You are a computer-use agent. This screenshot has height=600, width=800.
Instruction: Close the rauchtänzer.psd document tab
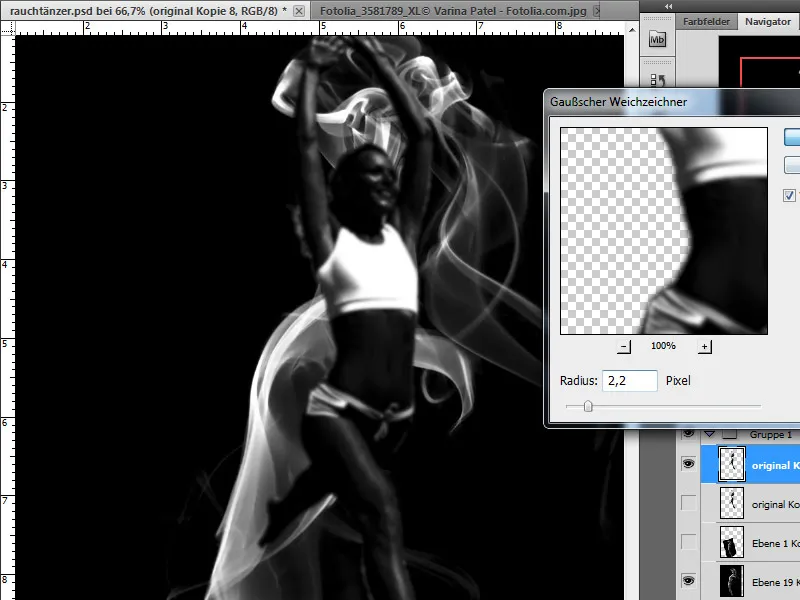click(x=299, y=11)
